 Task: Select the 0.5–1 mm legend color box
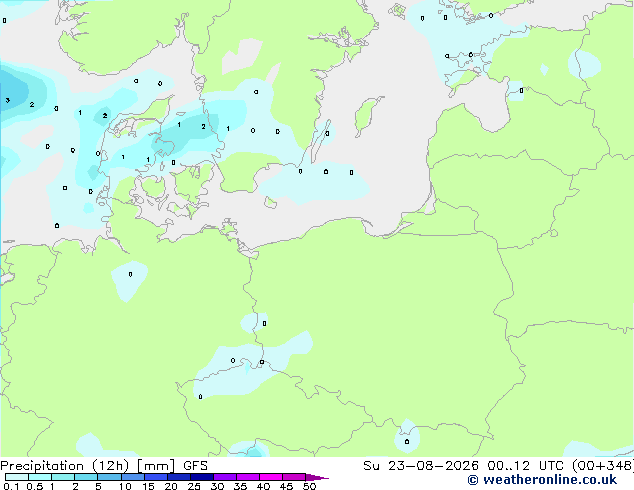[40, 477]
